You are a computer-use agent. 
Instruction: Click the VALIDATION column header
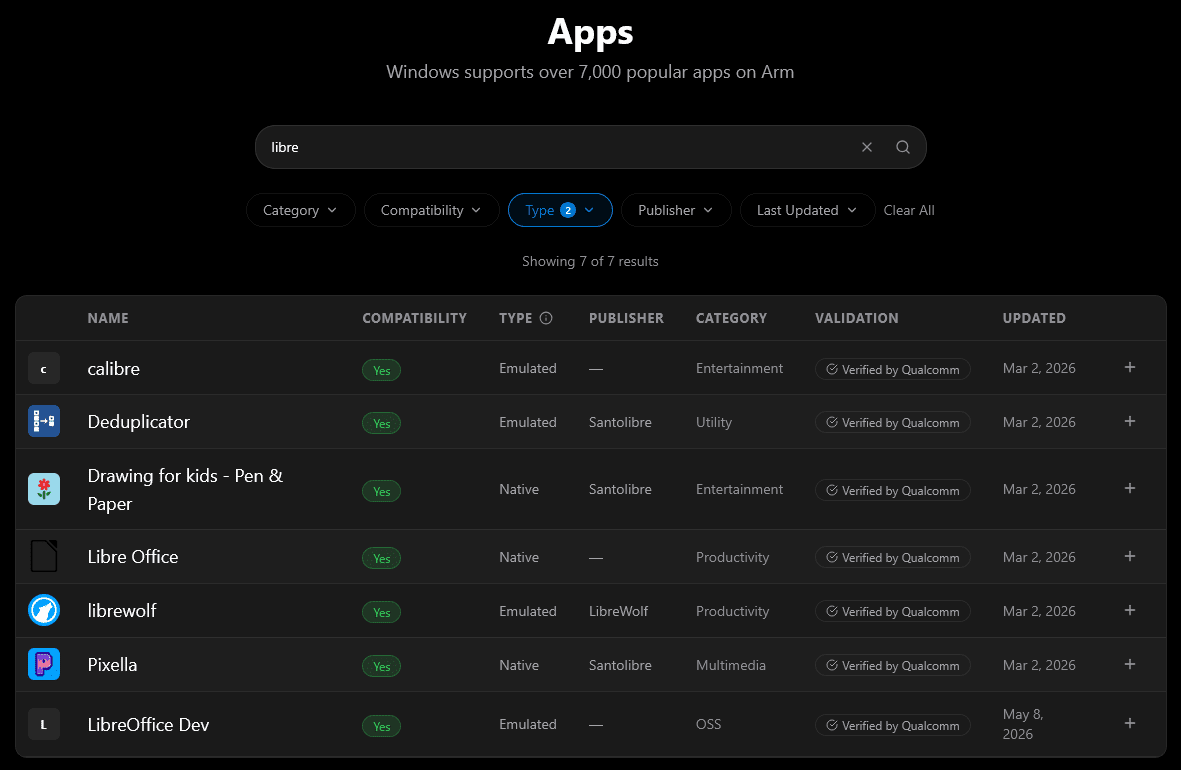(856, 318)
